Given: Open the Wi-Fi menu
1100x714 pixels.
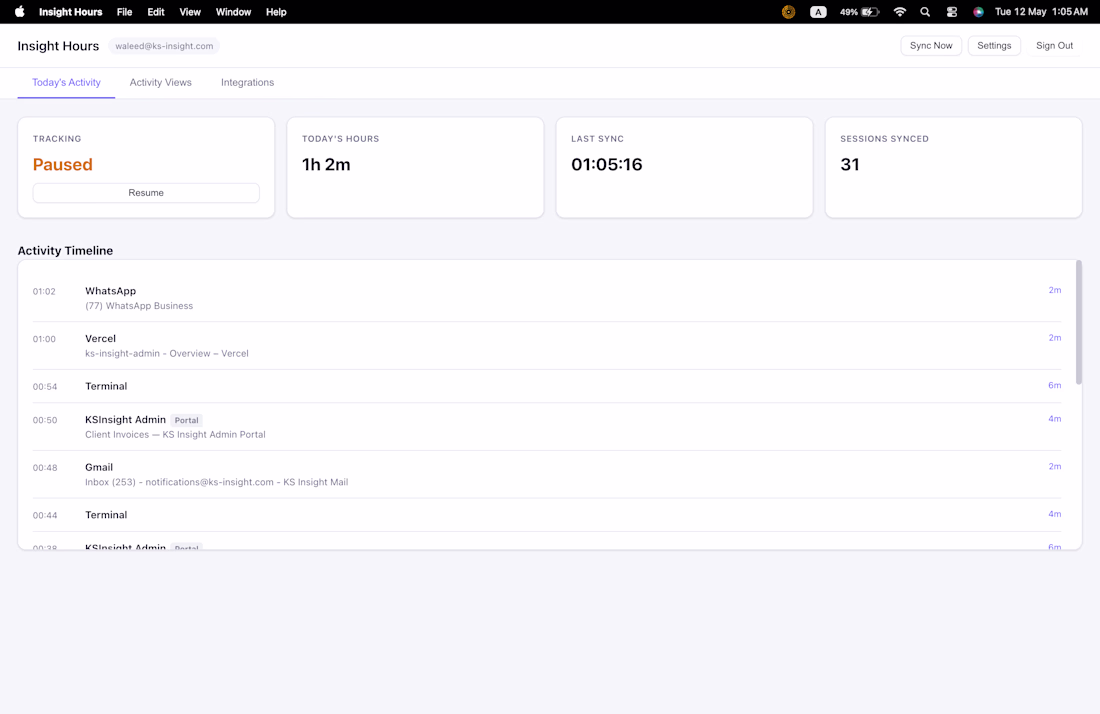Looking at the screenshot, I should (899, 12).
